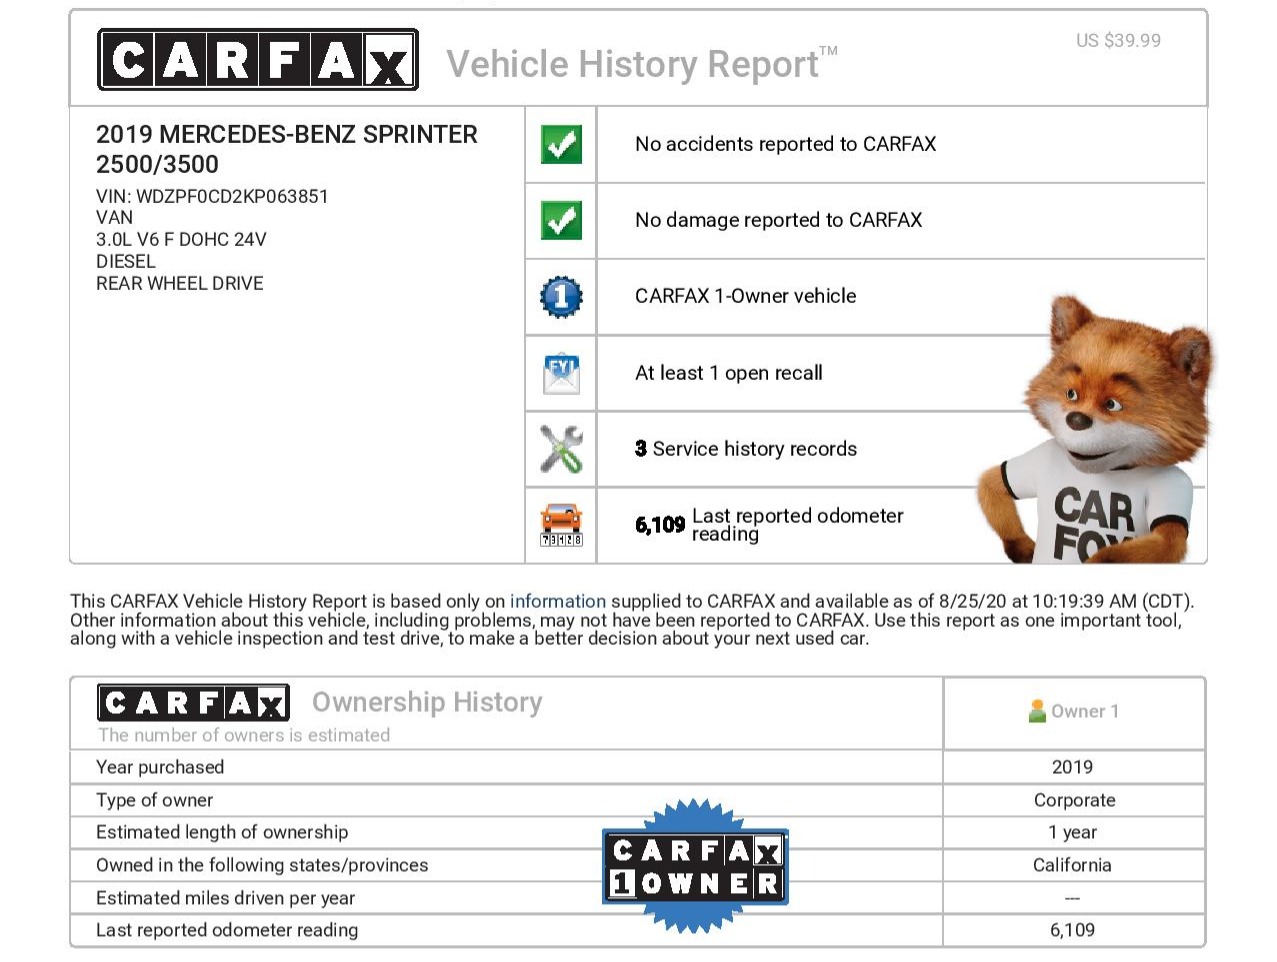Select the '2019 MERCEDES-BENZ SPRINTER 2500/3500' heading
This screenshot has height=962, width=1277.
coord(287,149)
